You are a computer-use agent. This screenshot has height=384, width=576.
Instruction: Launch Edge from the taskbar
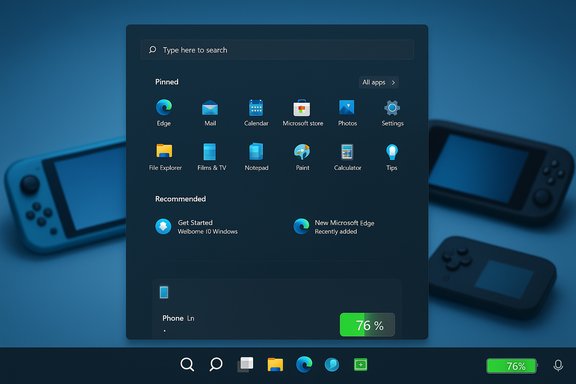click(304, 365)
